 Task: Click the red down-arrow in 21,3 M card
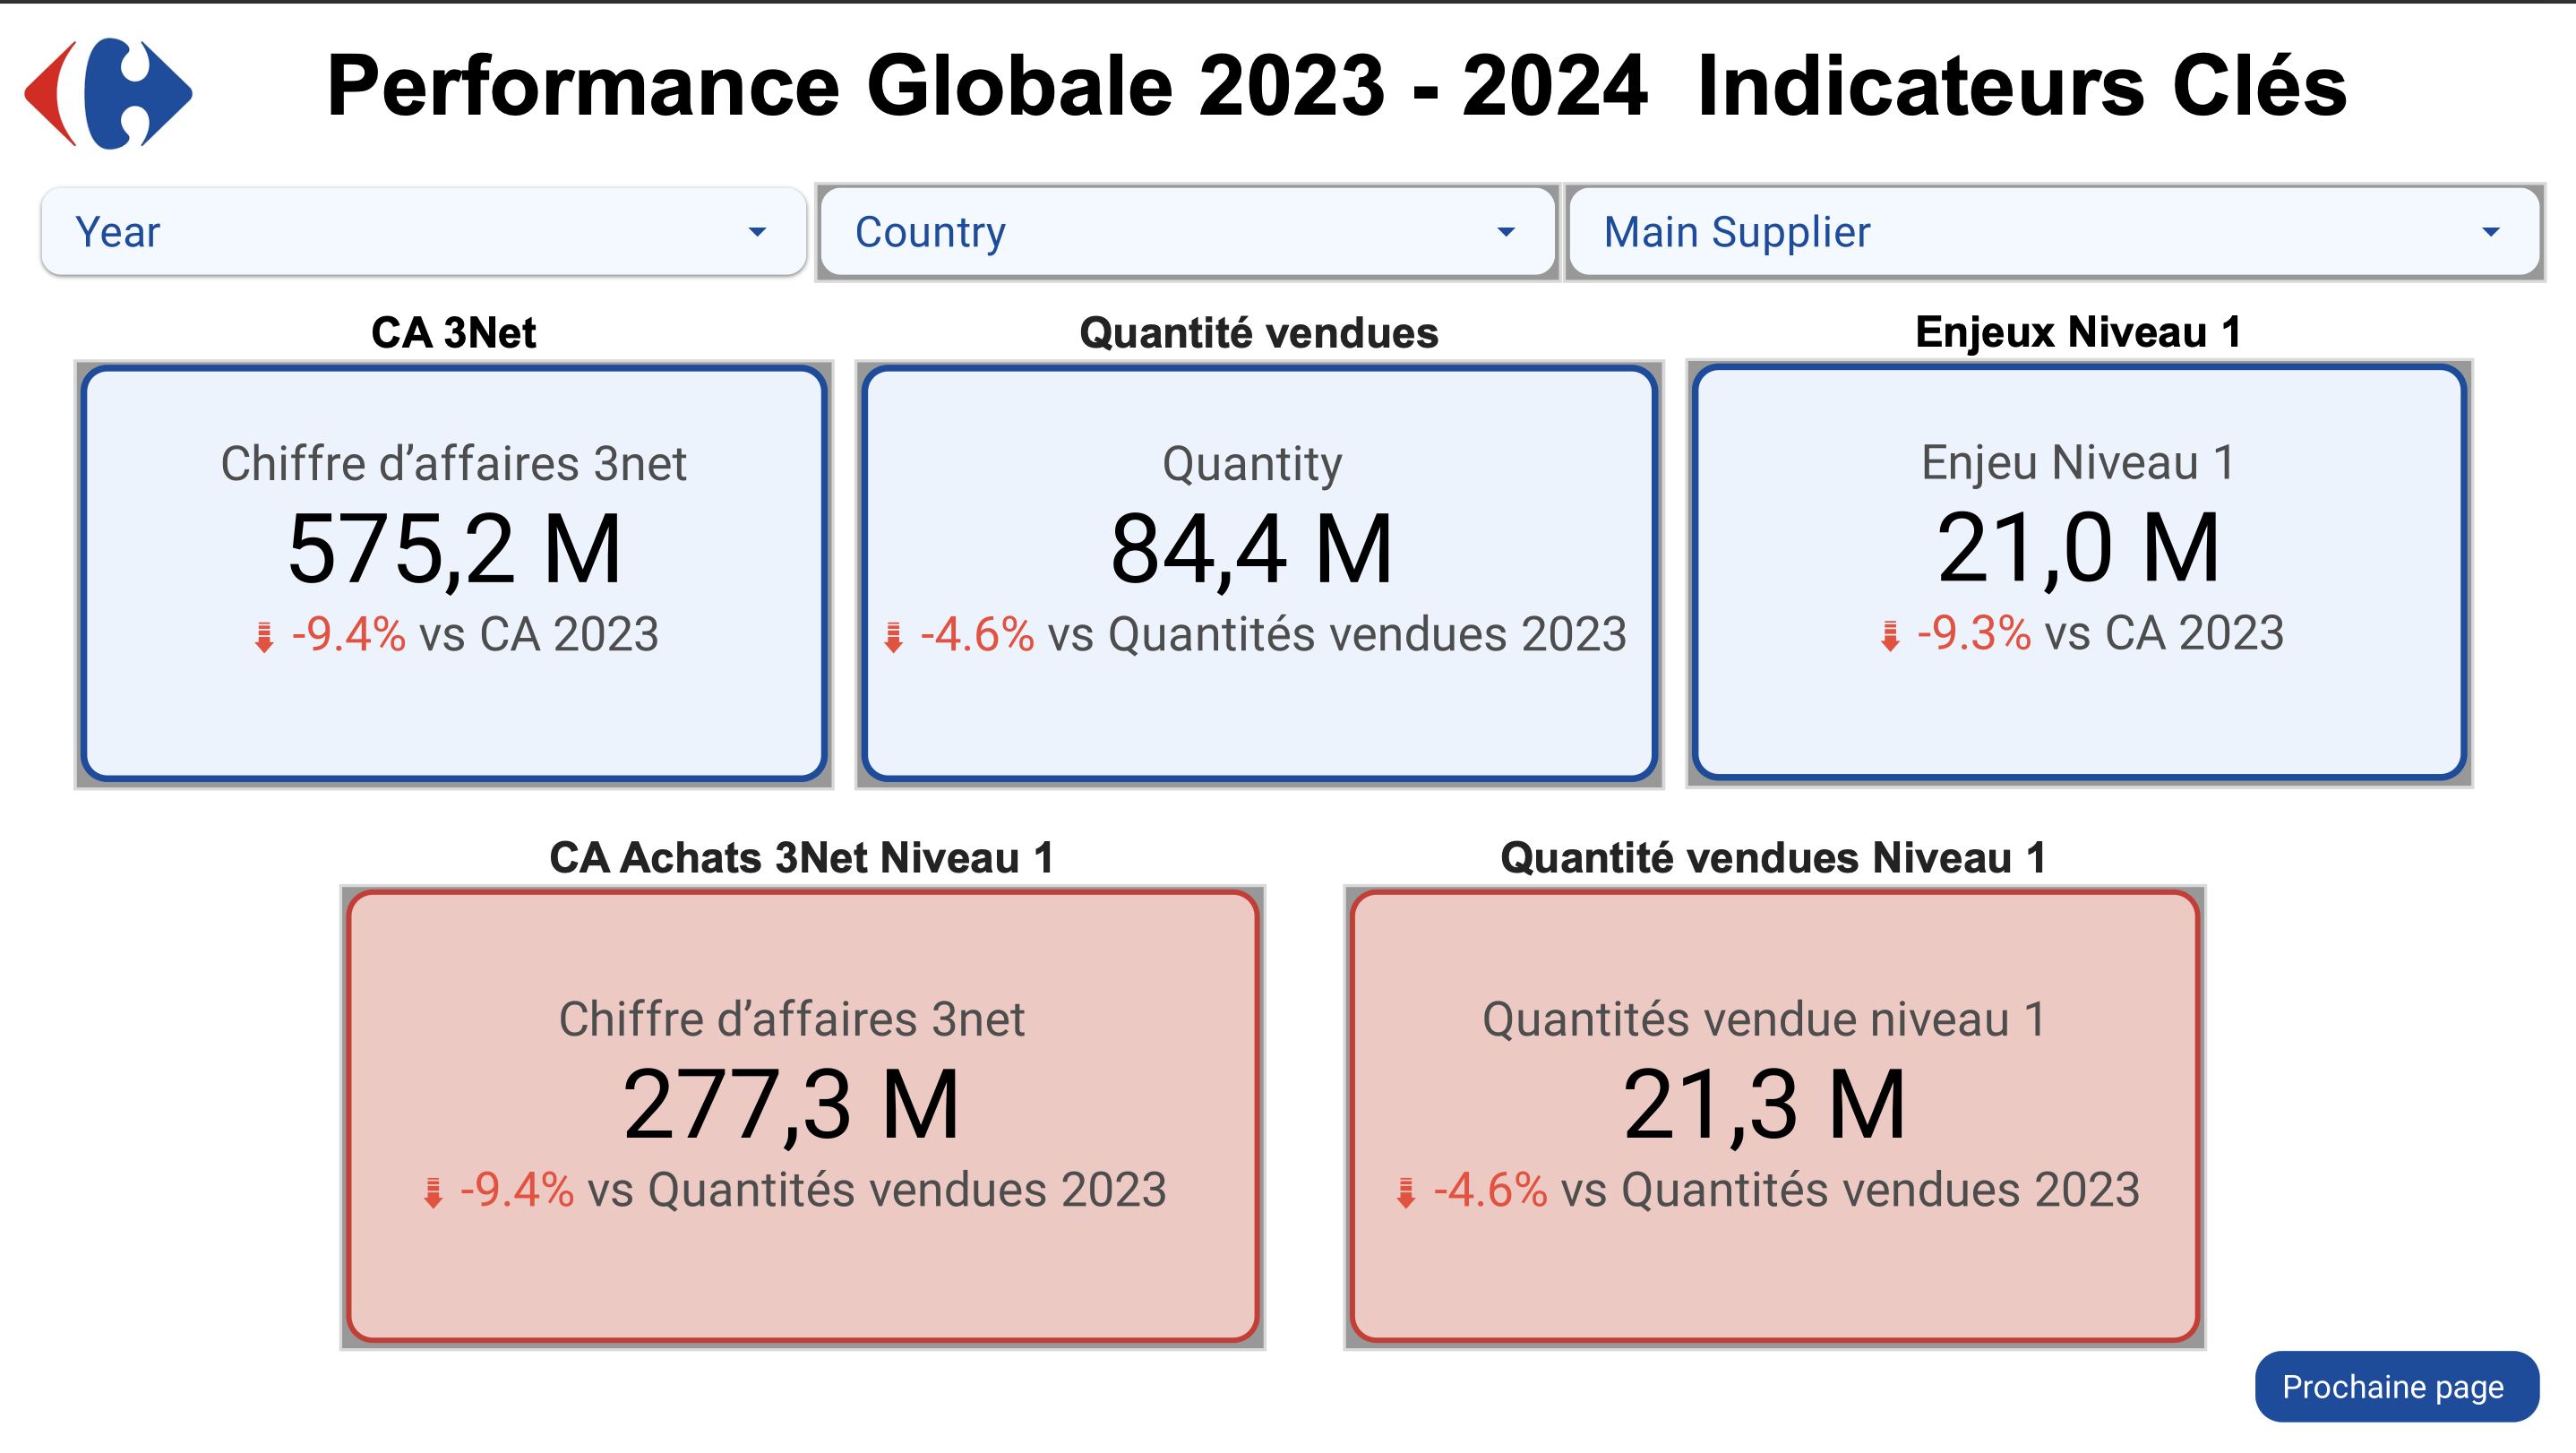[1406, 1192]
